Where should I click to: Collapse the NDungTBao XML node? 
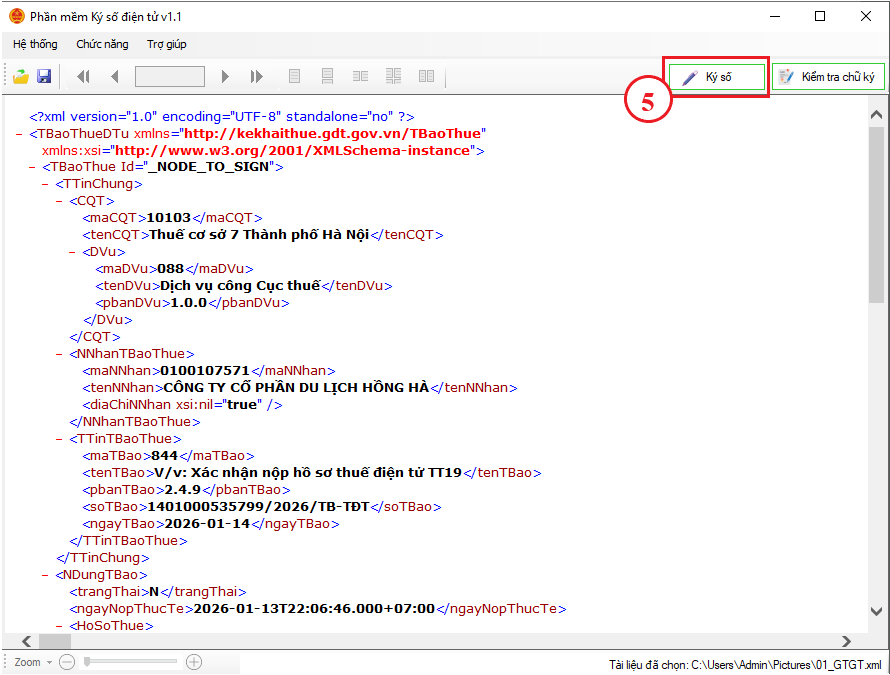coord(45,575)
